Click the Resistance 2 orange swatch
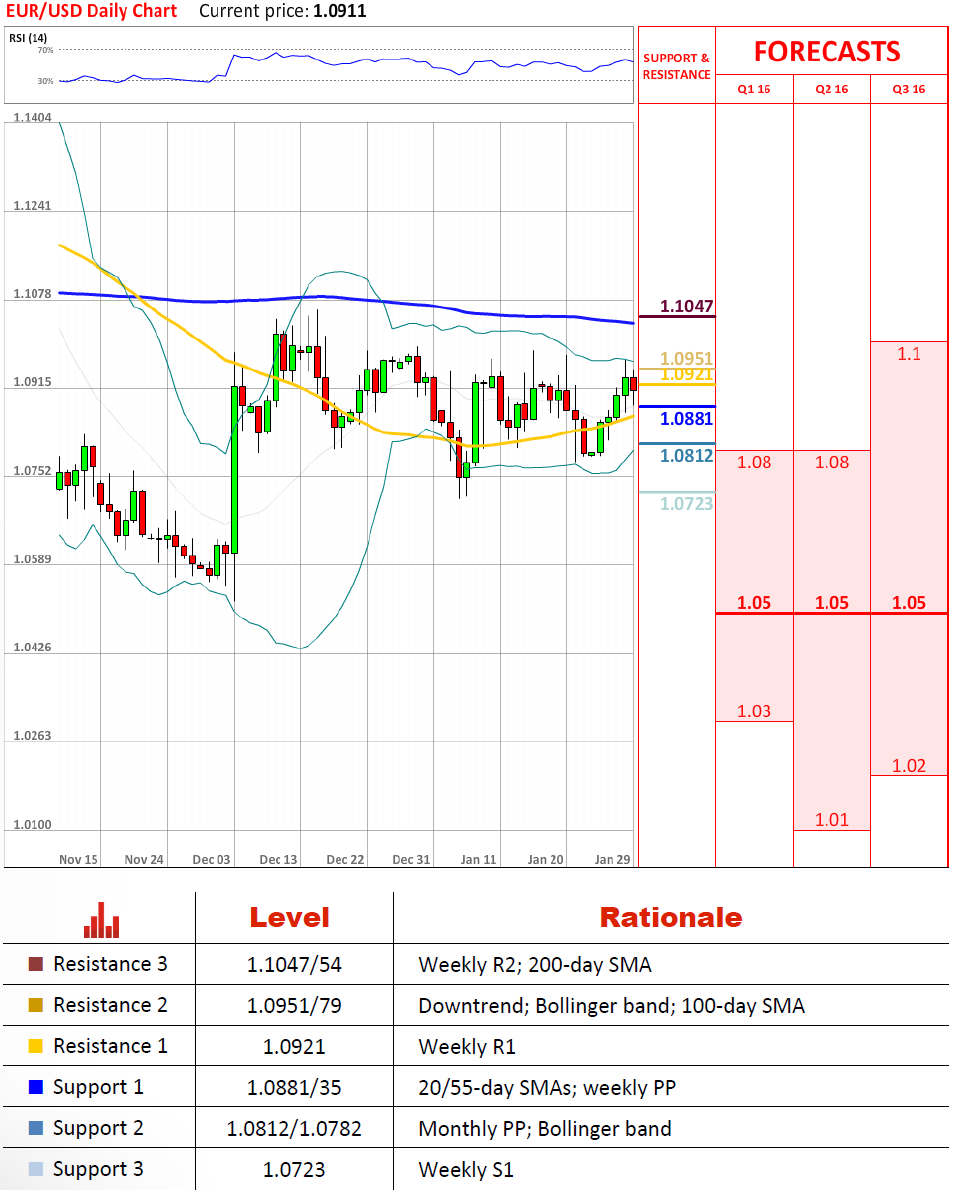This screenshot has width=955, height=1190. [36, 1005]
